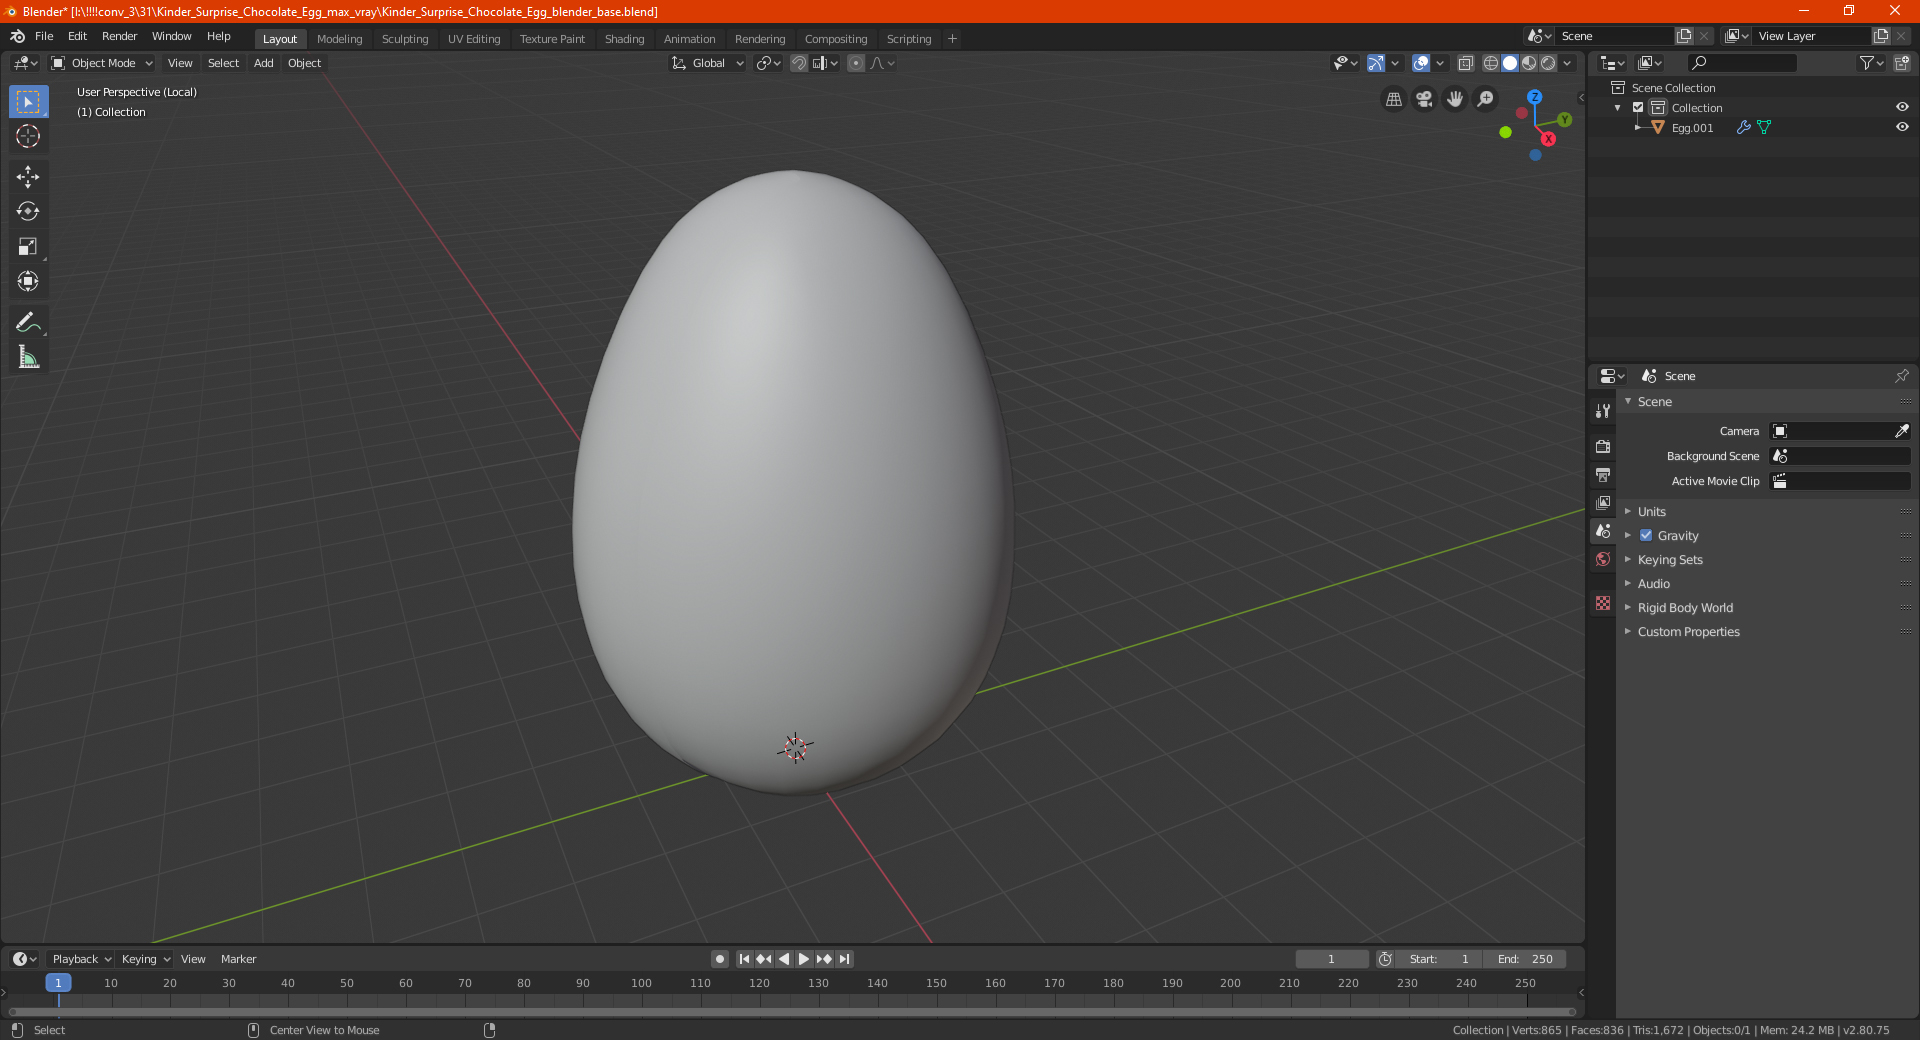Expand the Egg.001 tree item
1920x1040 pixels.
click(x=1637, y=127)
